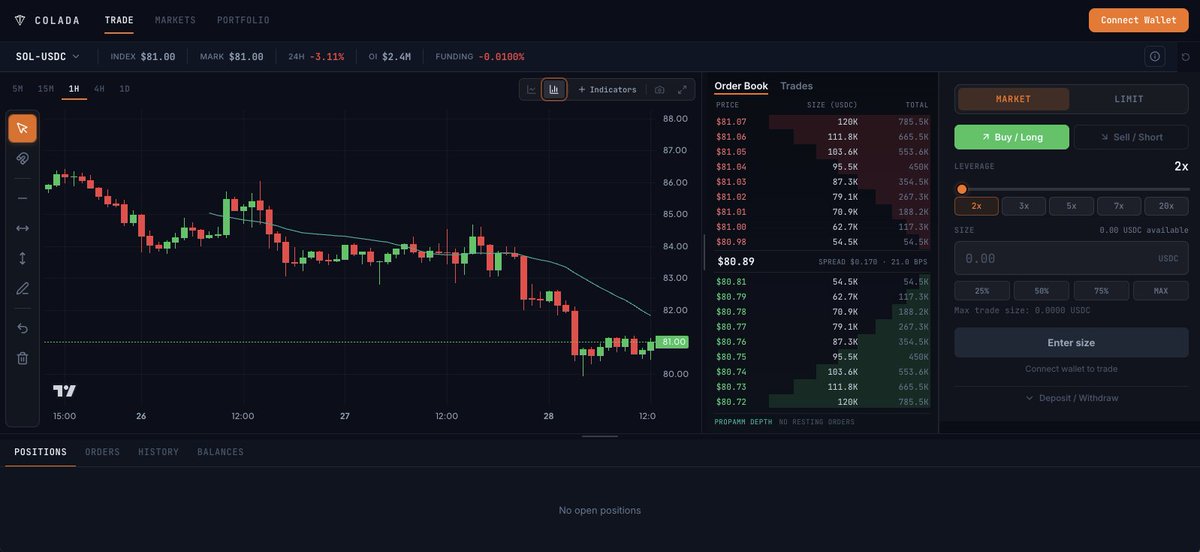Open the SOL-USDC market selector dropdown
The width and height of the screenshot is (1200, 552).
[x=47, y=56]
